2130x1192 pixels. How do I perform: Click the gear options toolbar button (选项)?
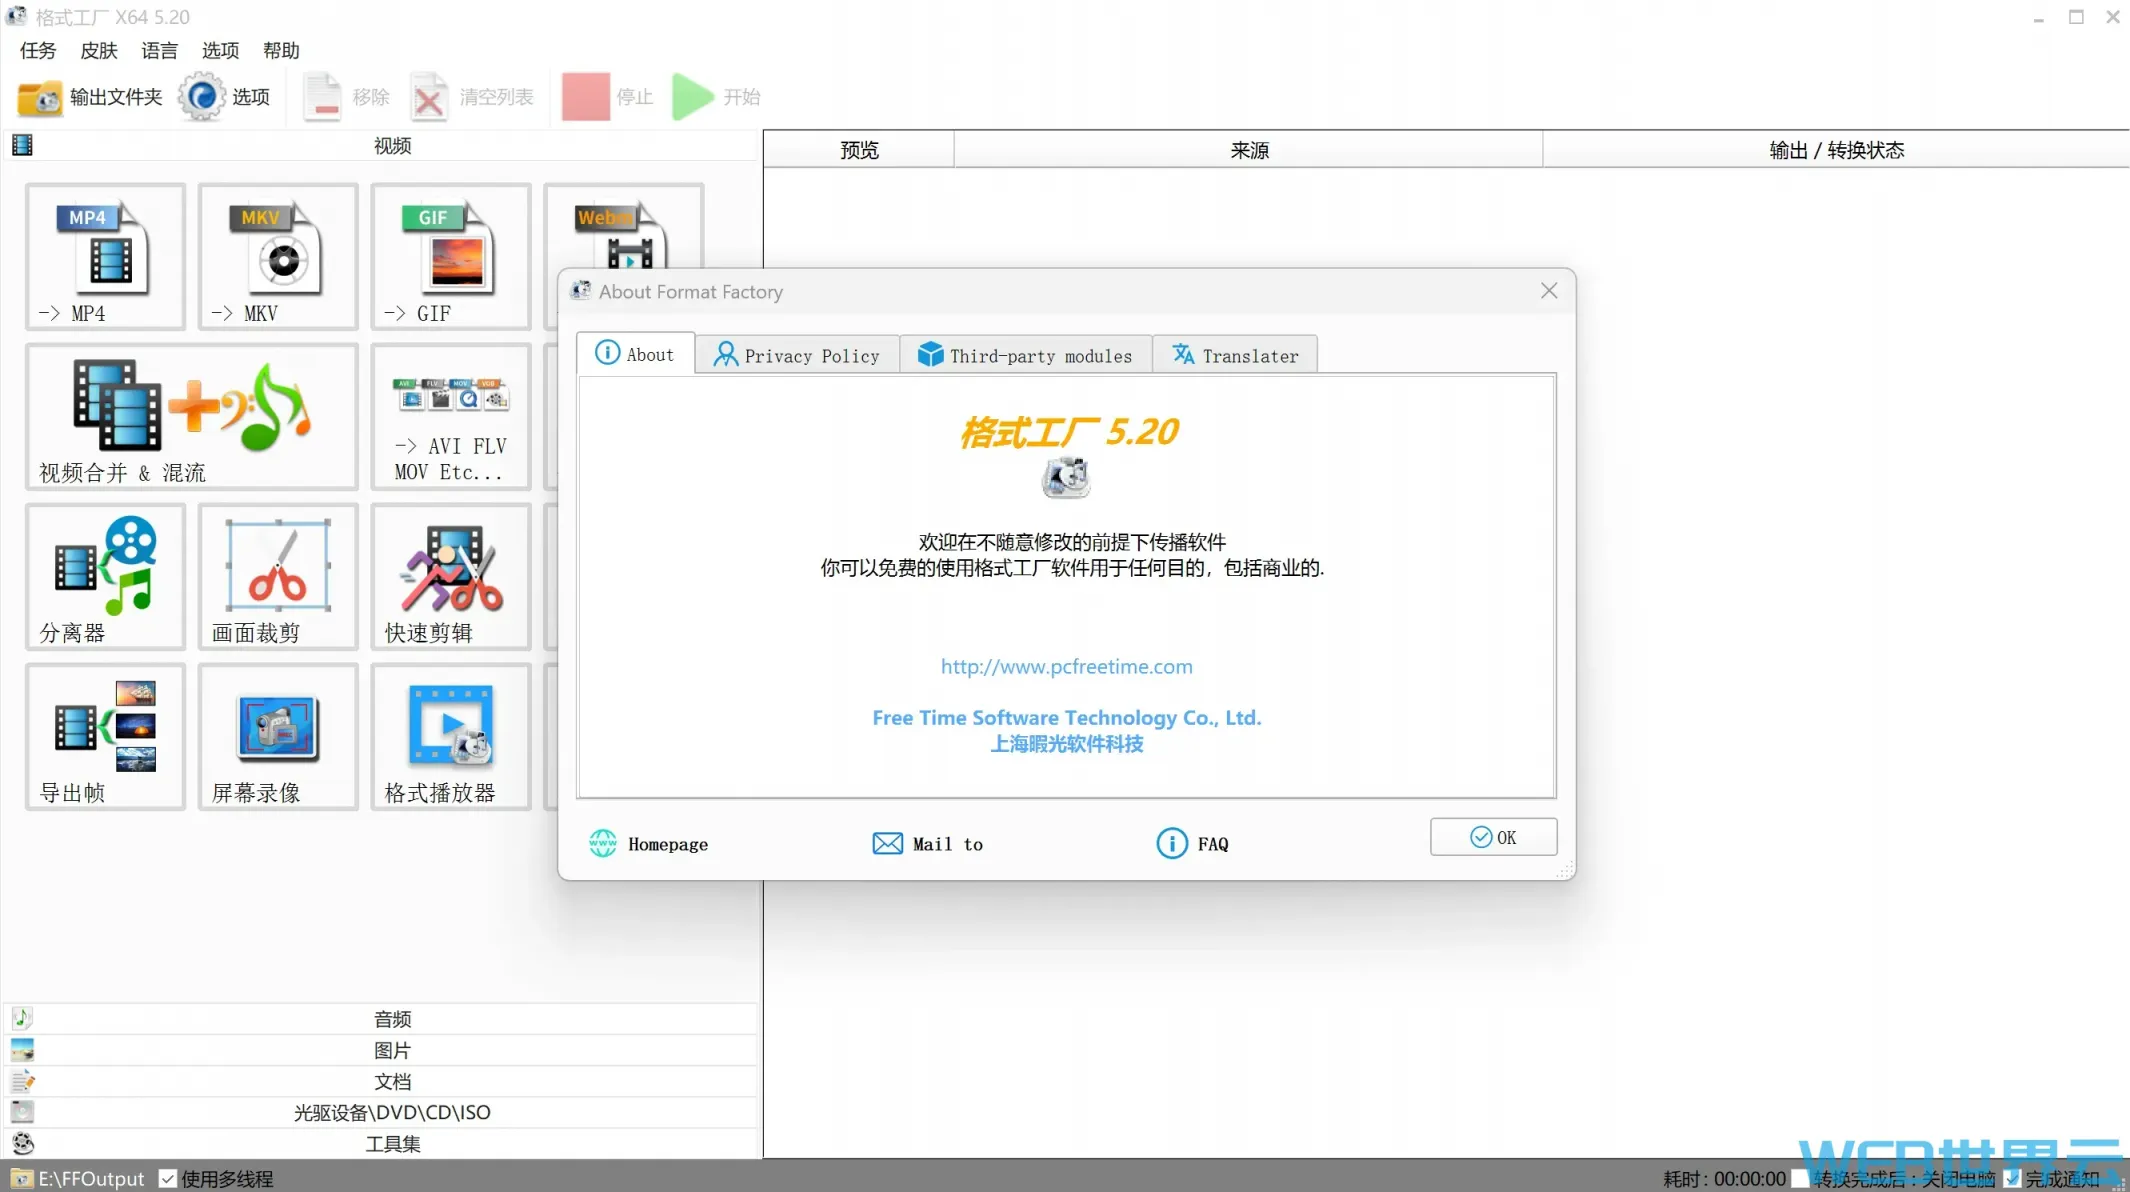tap(225, 97)
